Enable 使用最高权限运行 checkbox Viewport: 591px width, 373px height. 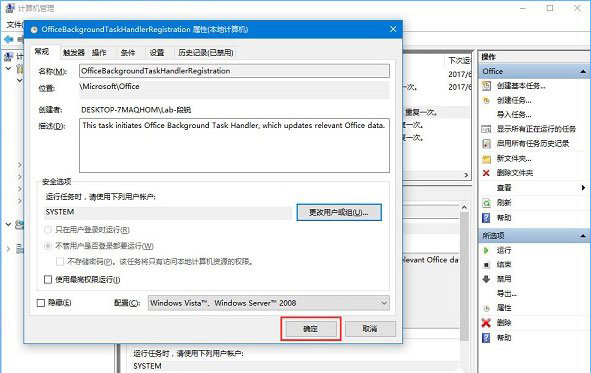pyautogui.click(x=48, y=280)
